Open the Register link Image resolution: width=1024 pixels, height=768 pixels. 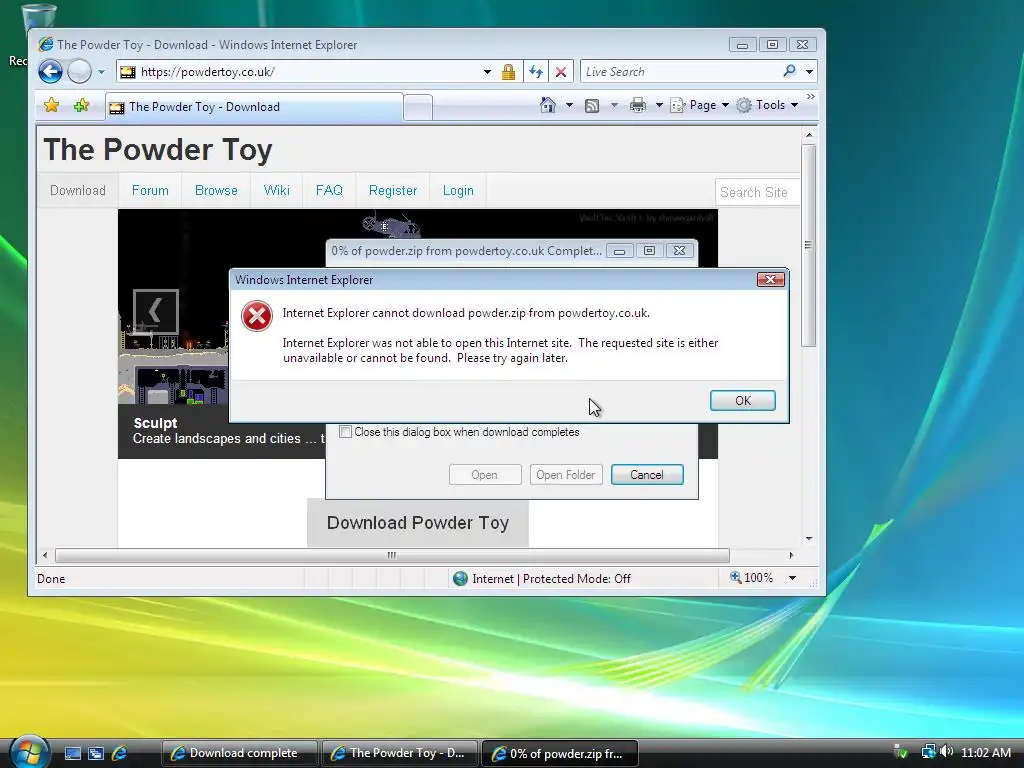392,191
